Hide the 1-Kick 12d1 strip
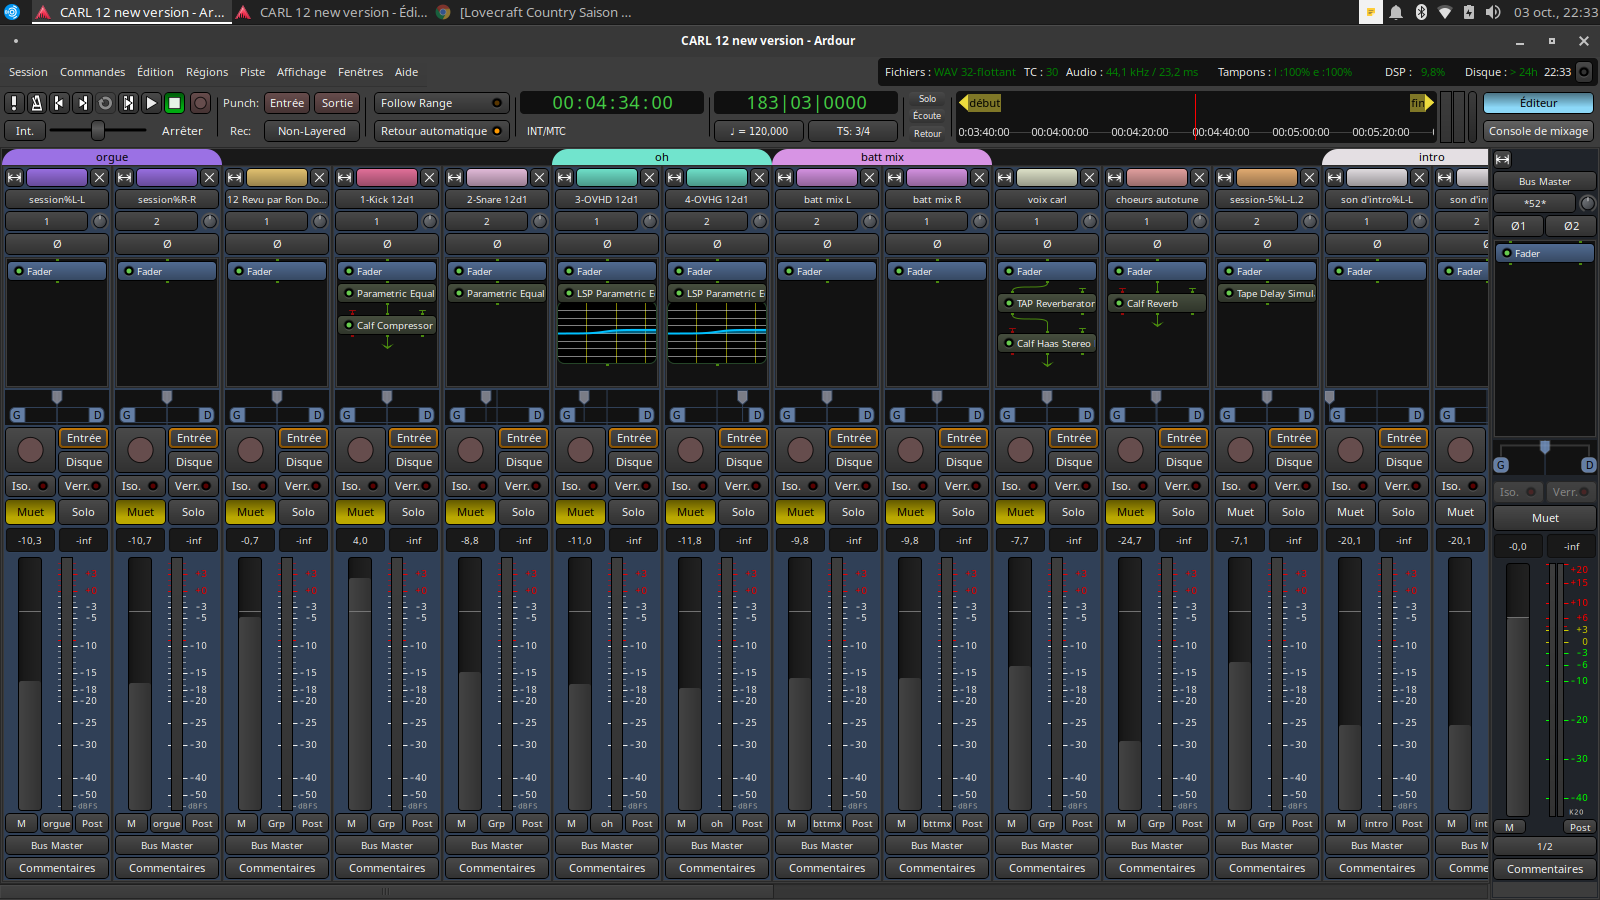The image size is (1600, 900). click(x=429, y=177)
